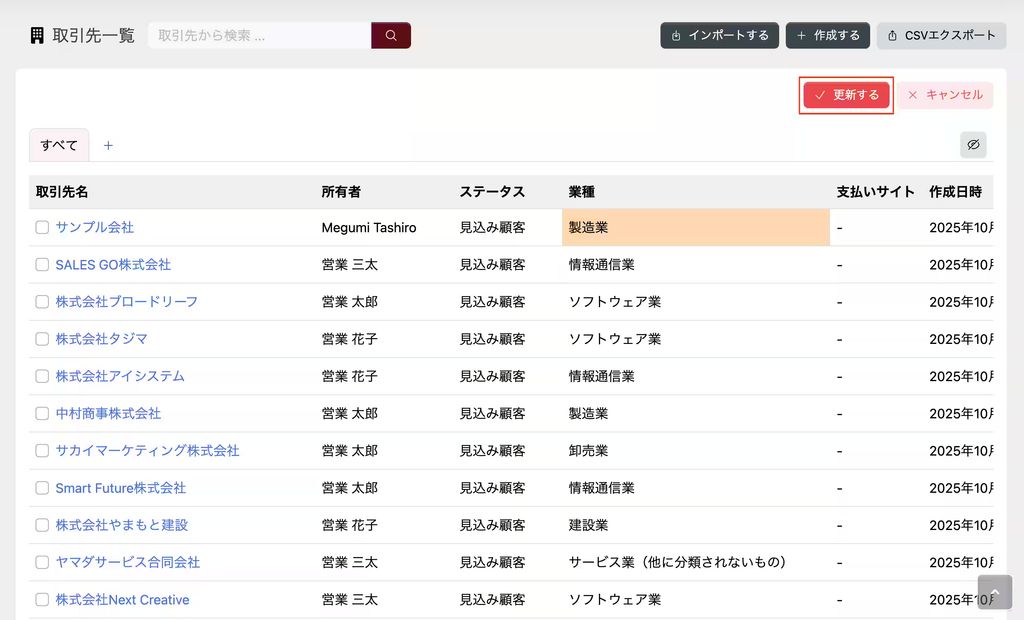Image resolution: width=1024 pixels, height=620 pixels.
Task: Click the building icon beside 取引先一覧
Action: coord(37,35)
